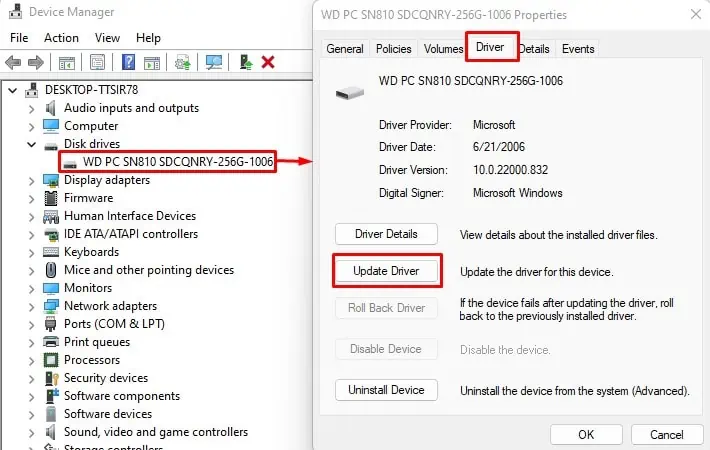Click the Device Manager title bar icon
This screenshot has width=710, height=450.
[15, 11]
